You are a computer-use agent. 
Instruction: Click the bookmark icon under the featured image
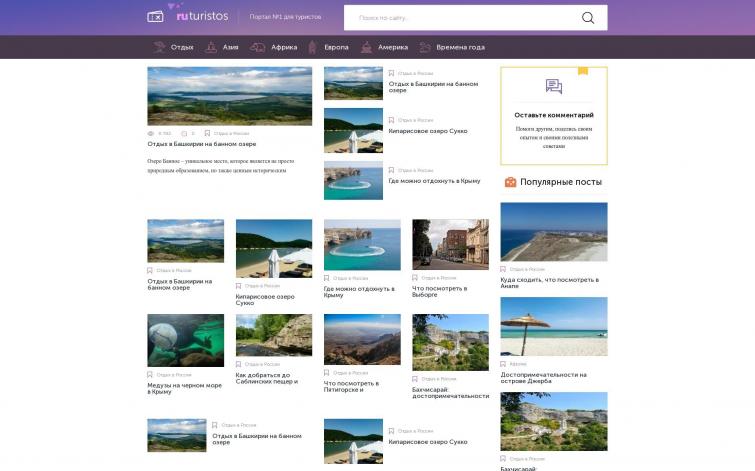[x=207, y=133]
